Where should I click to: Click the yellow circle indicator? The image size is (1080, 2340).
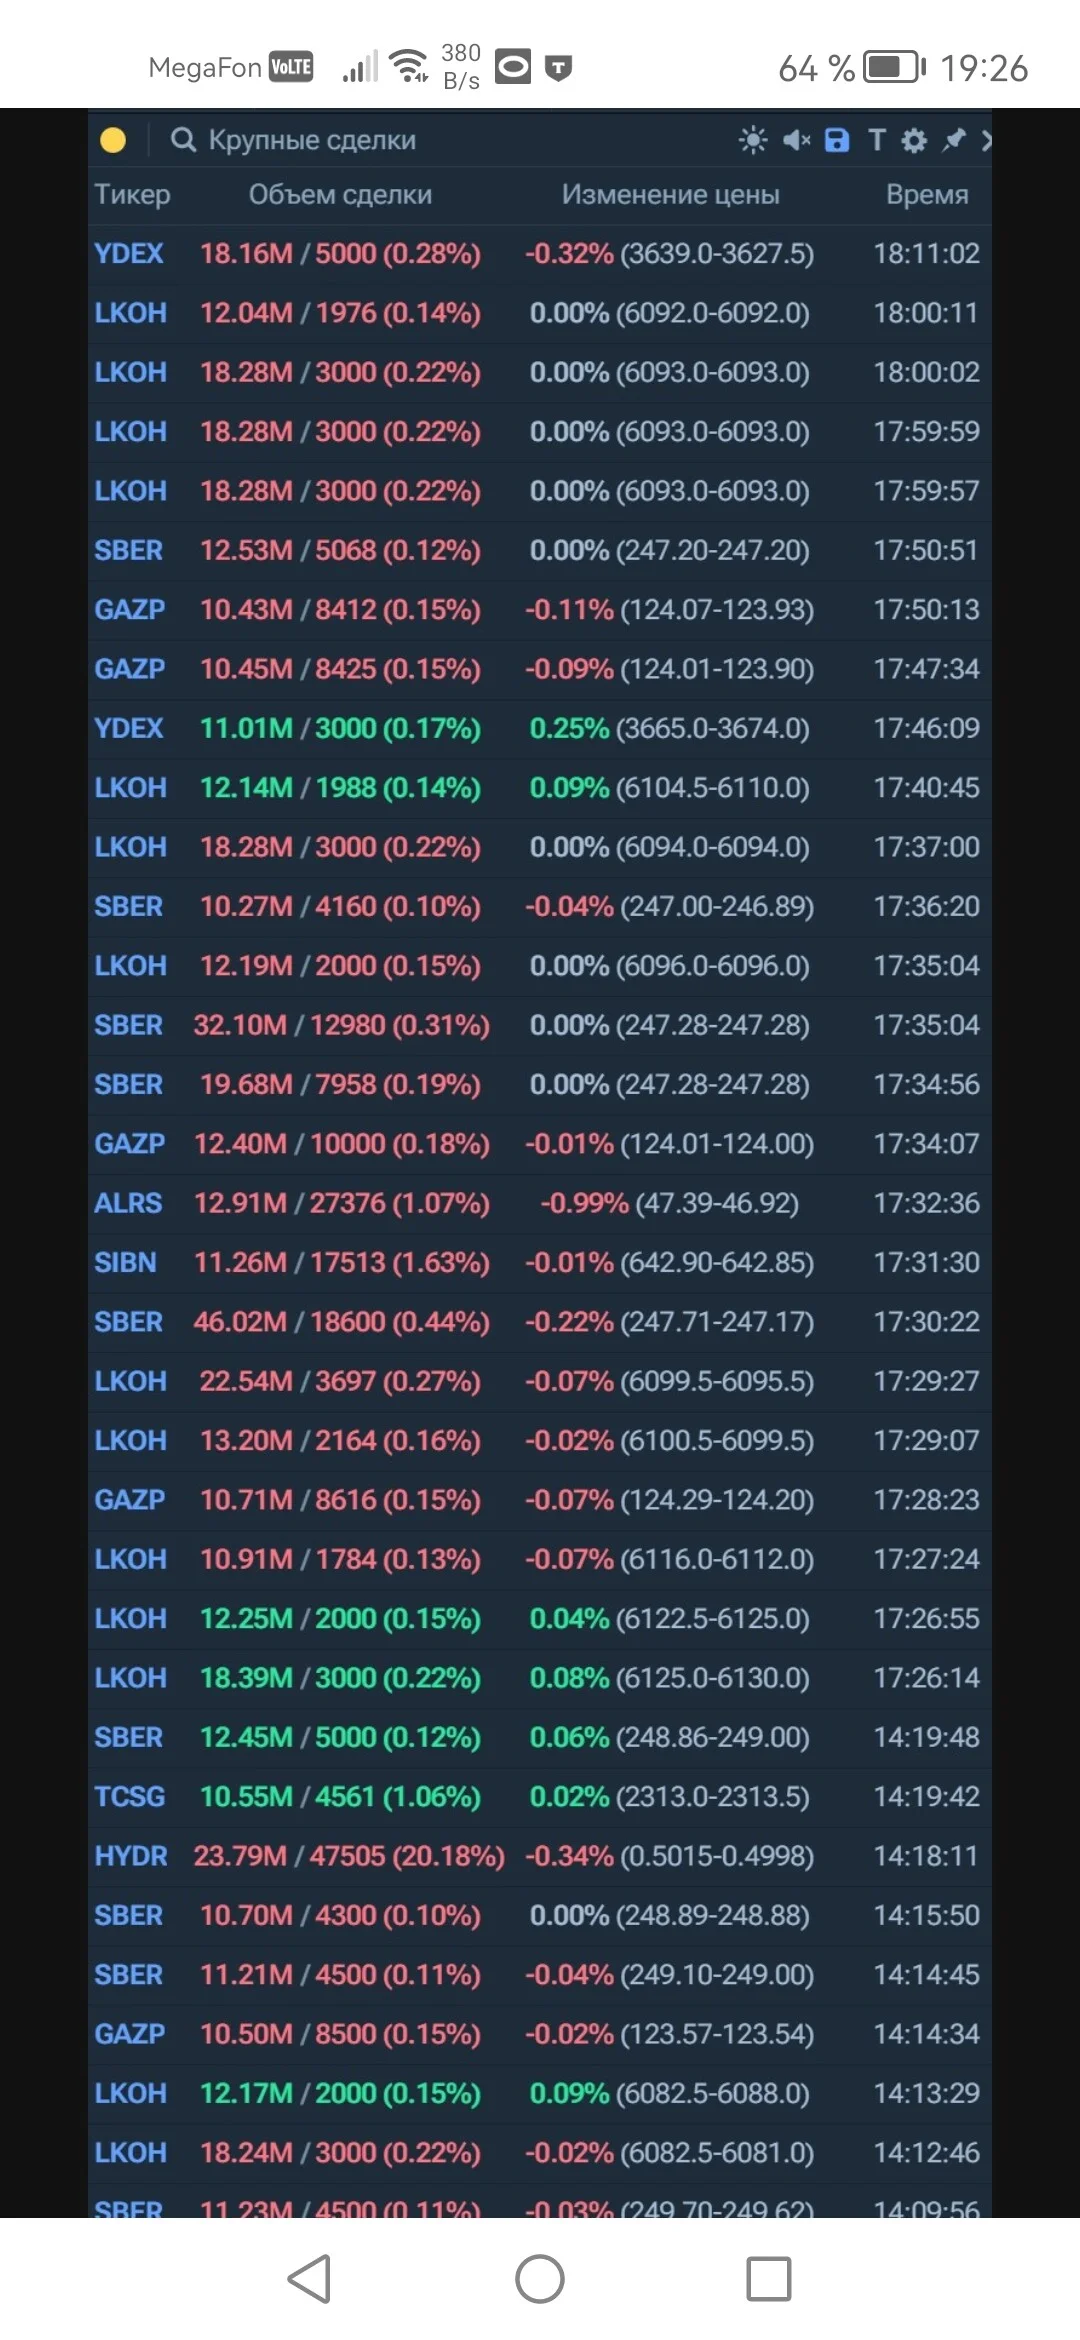[x=113, y=140]
